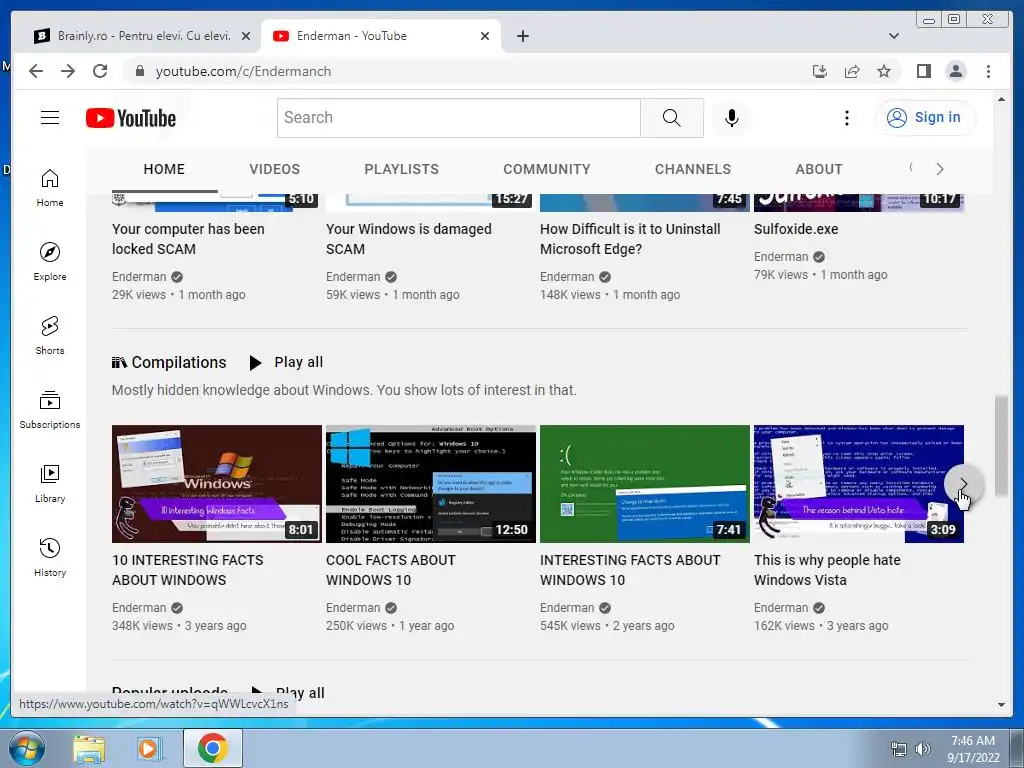Click Enderman channel name under Sulfoxide.exe
The height and width of the screenshot is (768, 1024).
pos(781,257)
